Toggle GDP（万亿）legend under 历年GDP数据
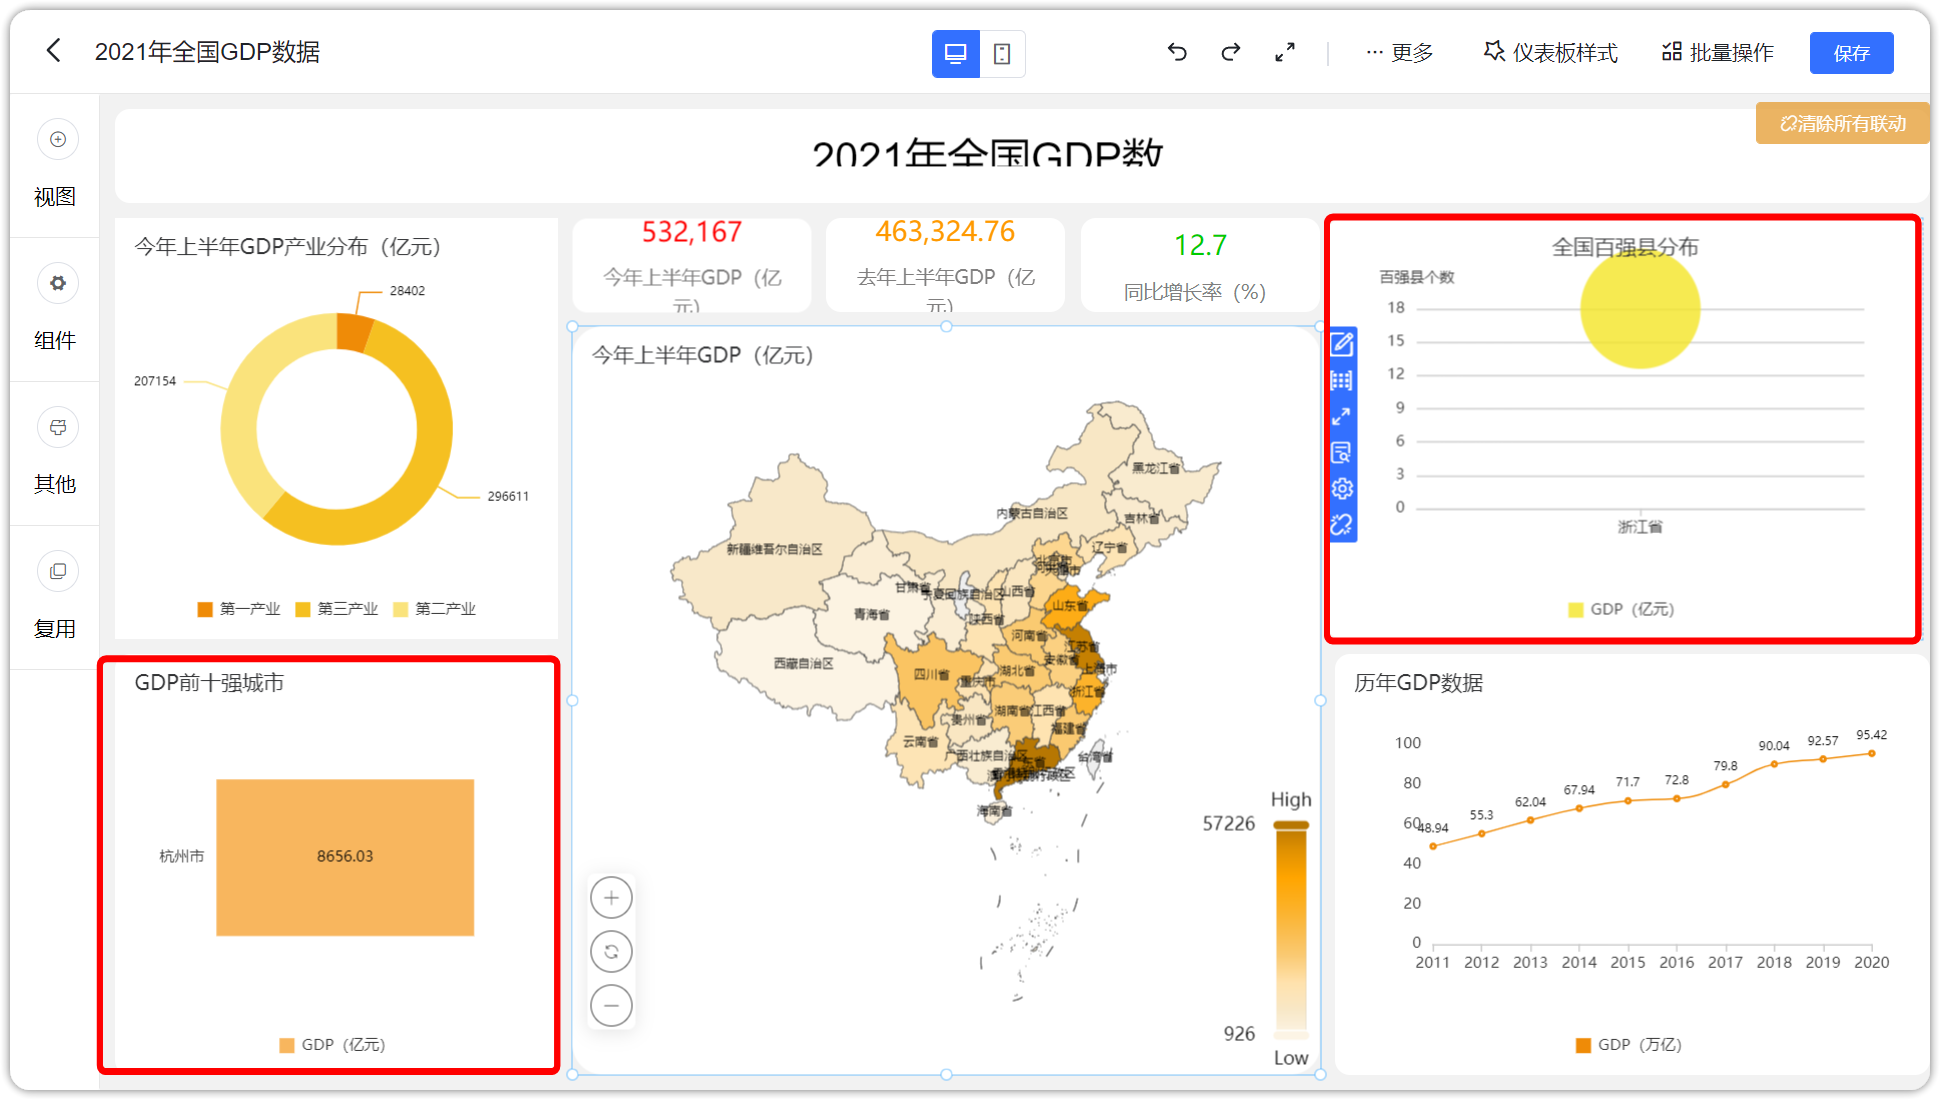The image size is (1940, 1100). click(x=1629, y=1045)
